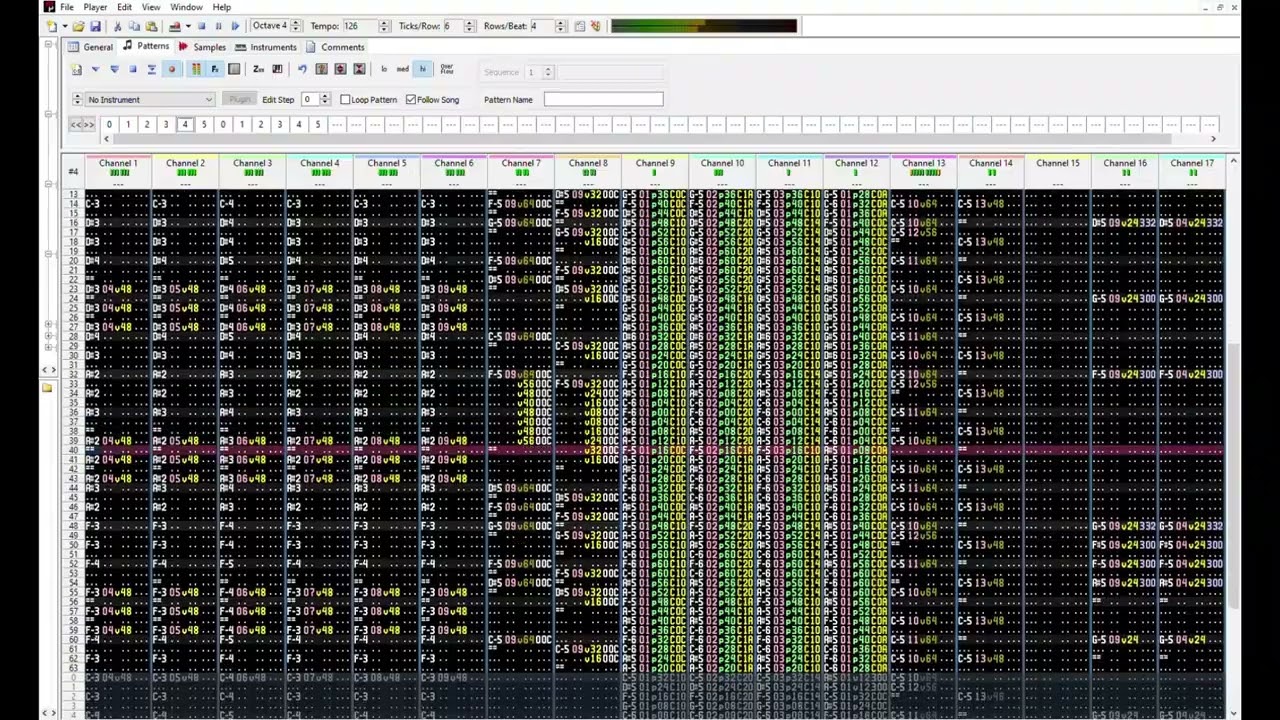The width and height of the screenshot is (1280, 720).
Task: Click the instrument selection stepper
Action: click(77, 100)
